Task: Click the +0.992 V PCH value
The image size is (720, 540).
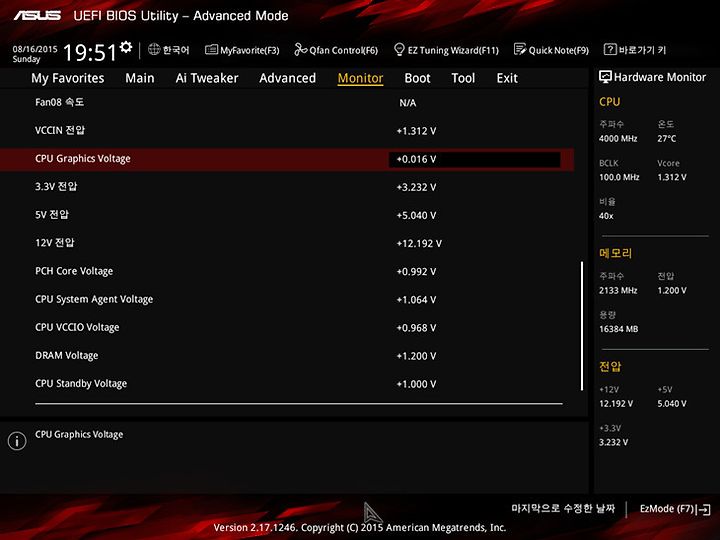Action: (x=416, y=272)
